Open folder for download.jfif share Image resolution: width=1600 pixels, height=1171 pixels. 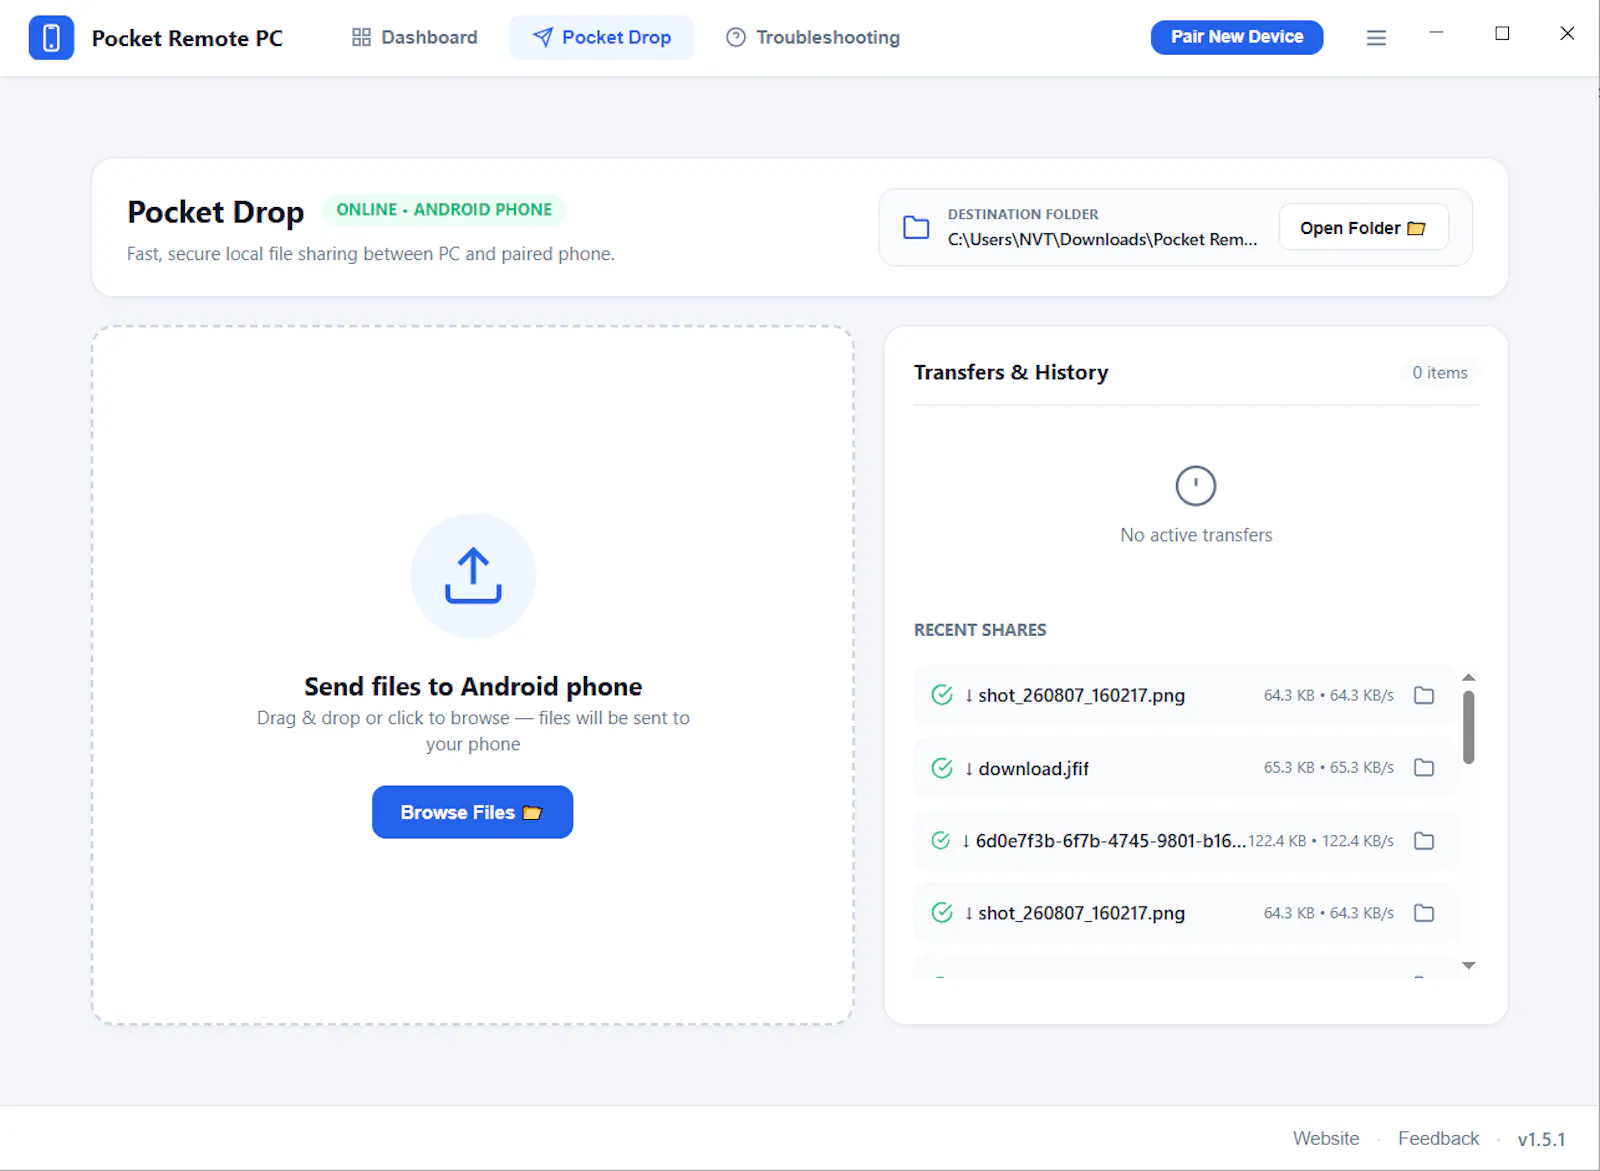pyautogui.click(x=1424, y=768)
